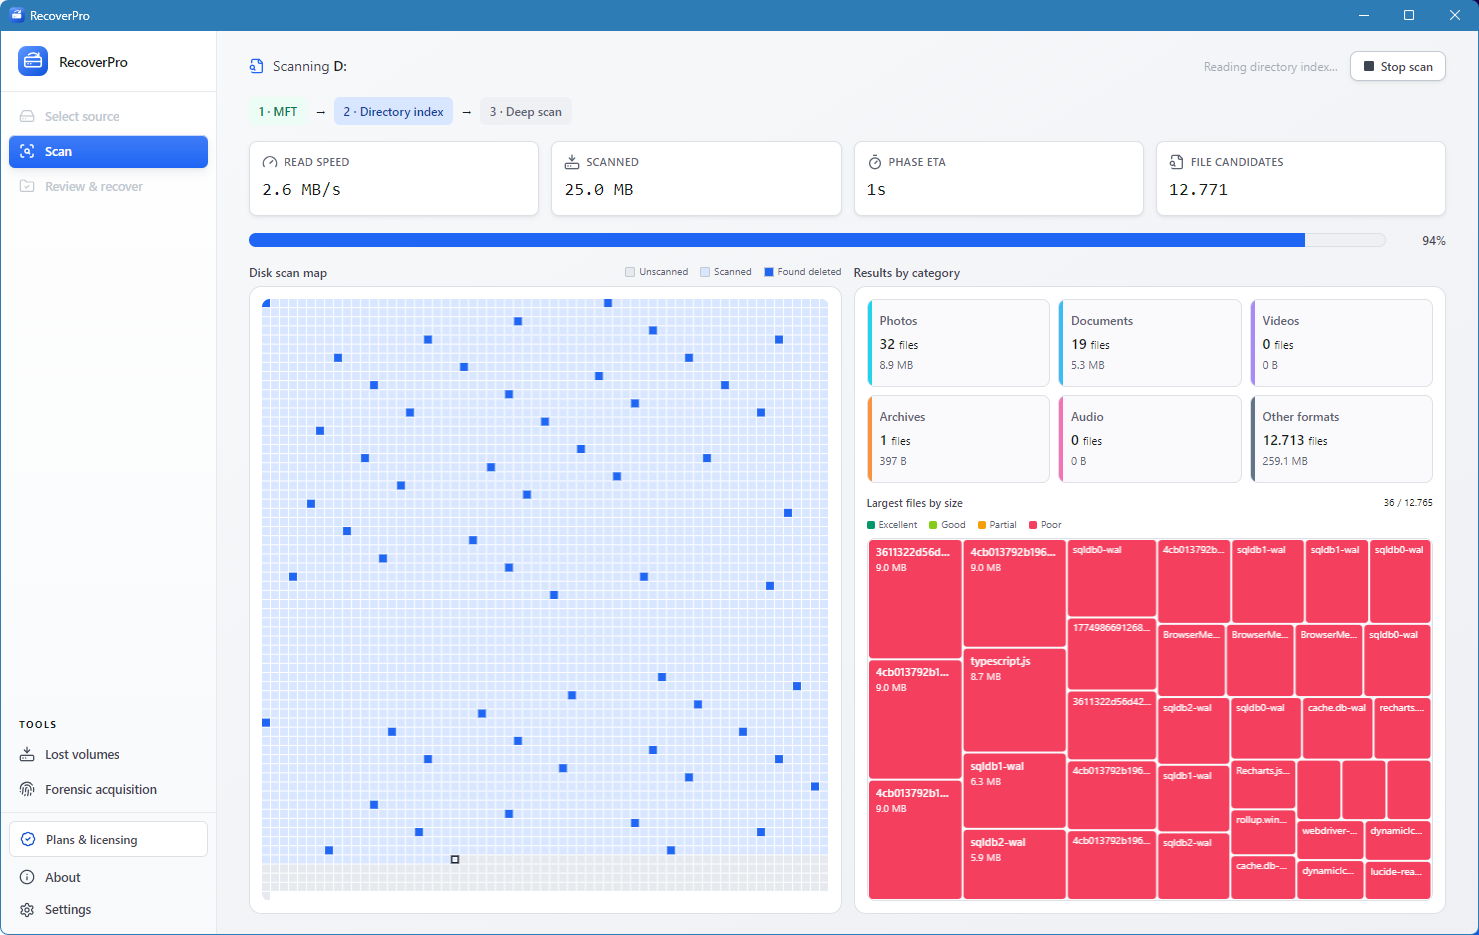Click the Plans & licensing badge icon

tap(28, 839)
